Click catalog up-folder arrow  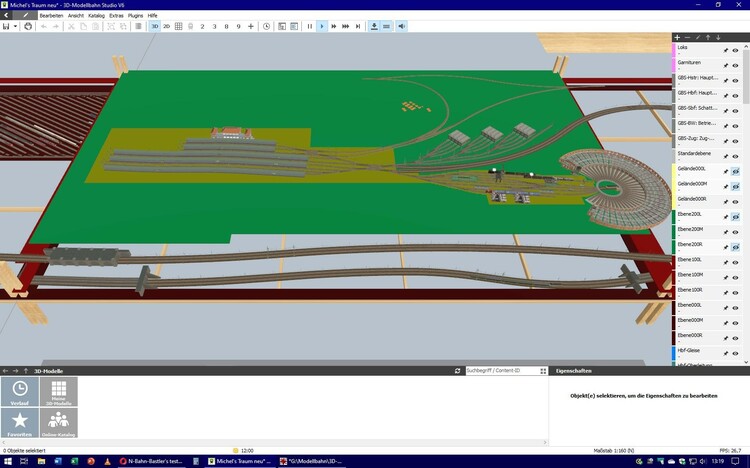26,371
